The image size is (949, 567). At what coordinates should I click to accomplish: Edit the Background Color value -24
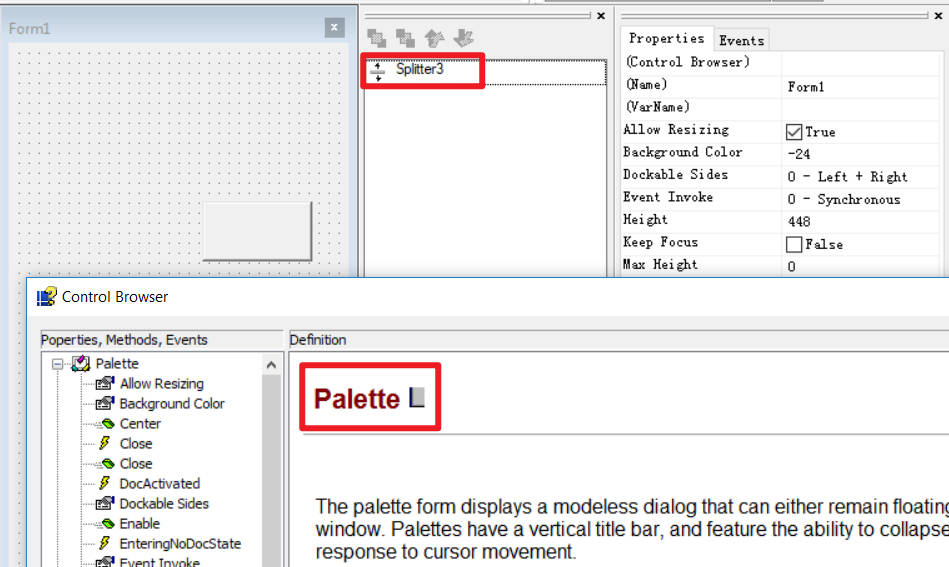point(860,154)
